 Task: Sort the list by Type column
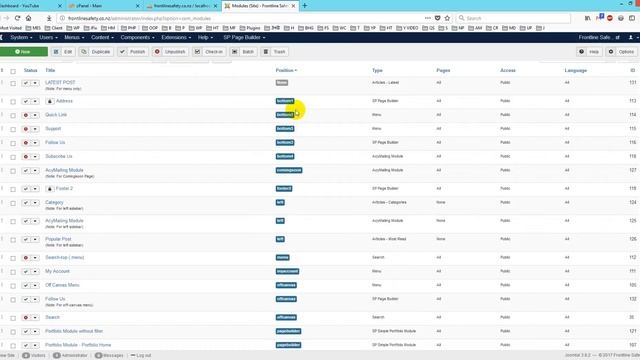377,70
